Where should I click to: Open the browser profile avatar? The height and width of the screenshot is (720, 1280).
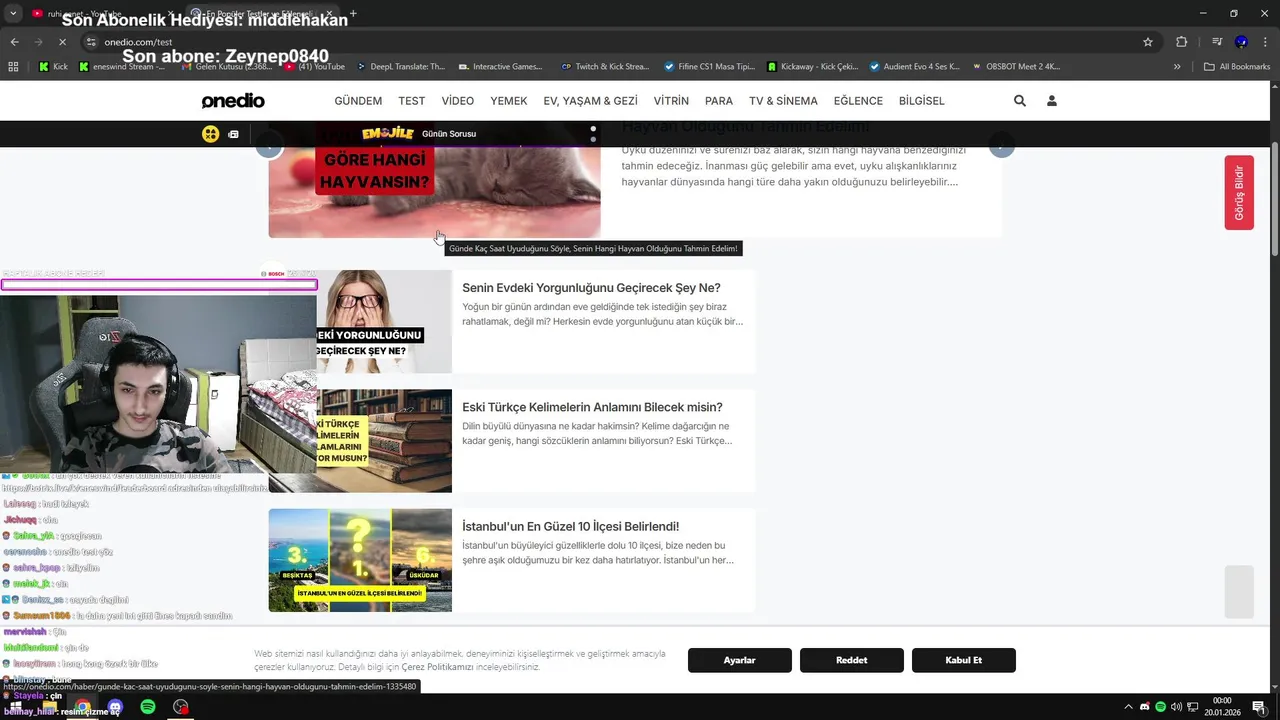1241,42
